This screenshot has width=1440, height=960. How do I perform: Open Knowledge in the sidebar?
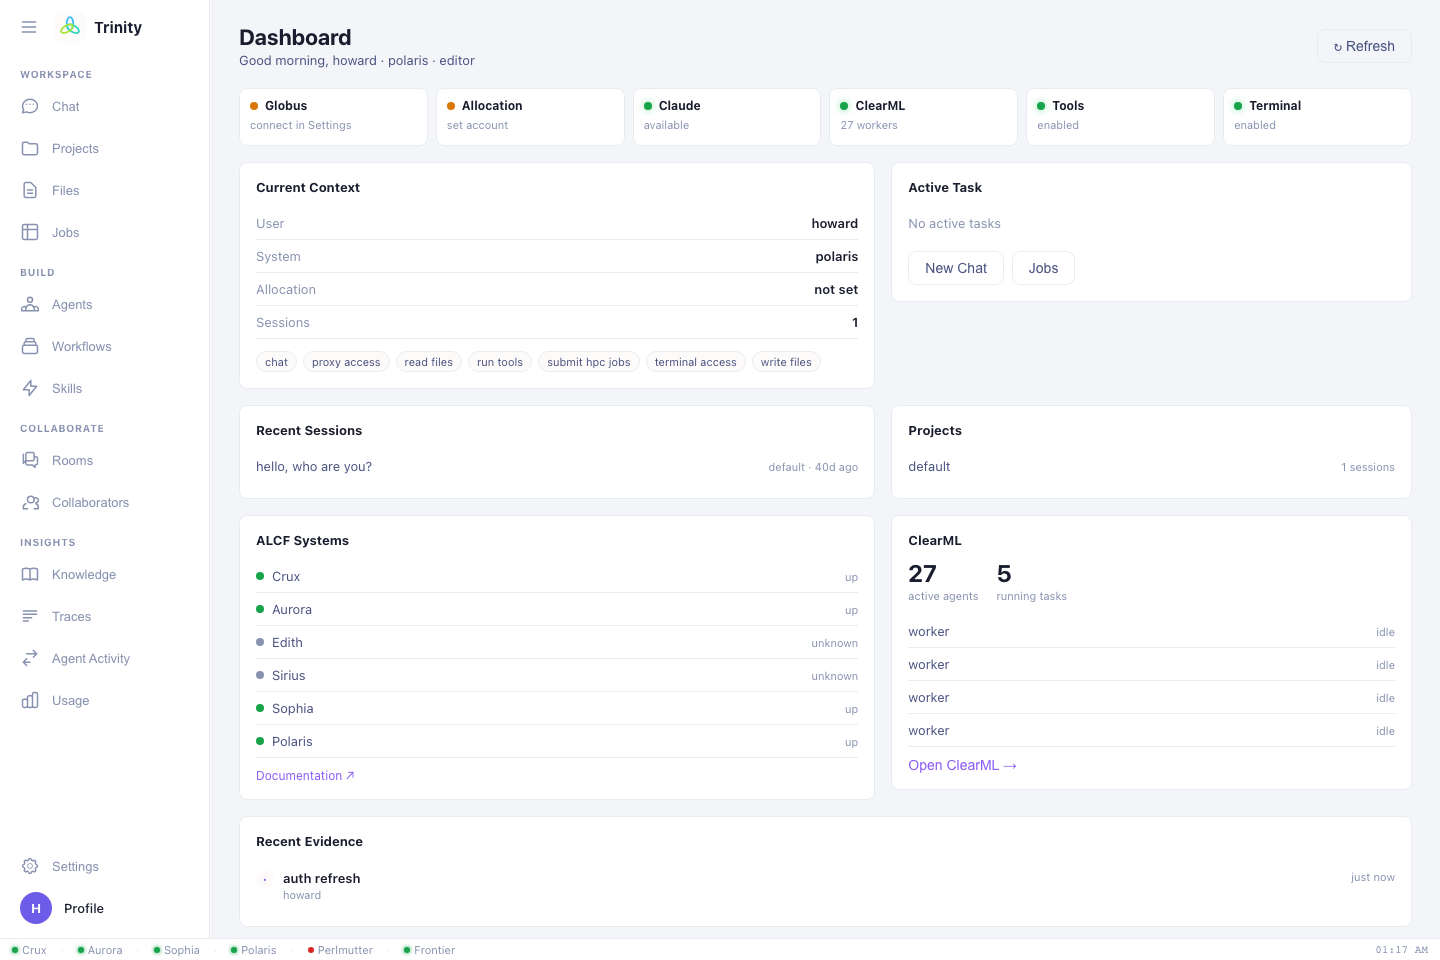pyautogui.click(x=104, y=574)
